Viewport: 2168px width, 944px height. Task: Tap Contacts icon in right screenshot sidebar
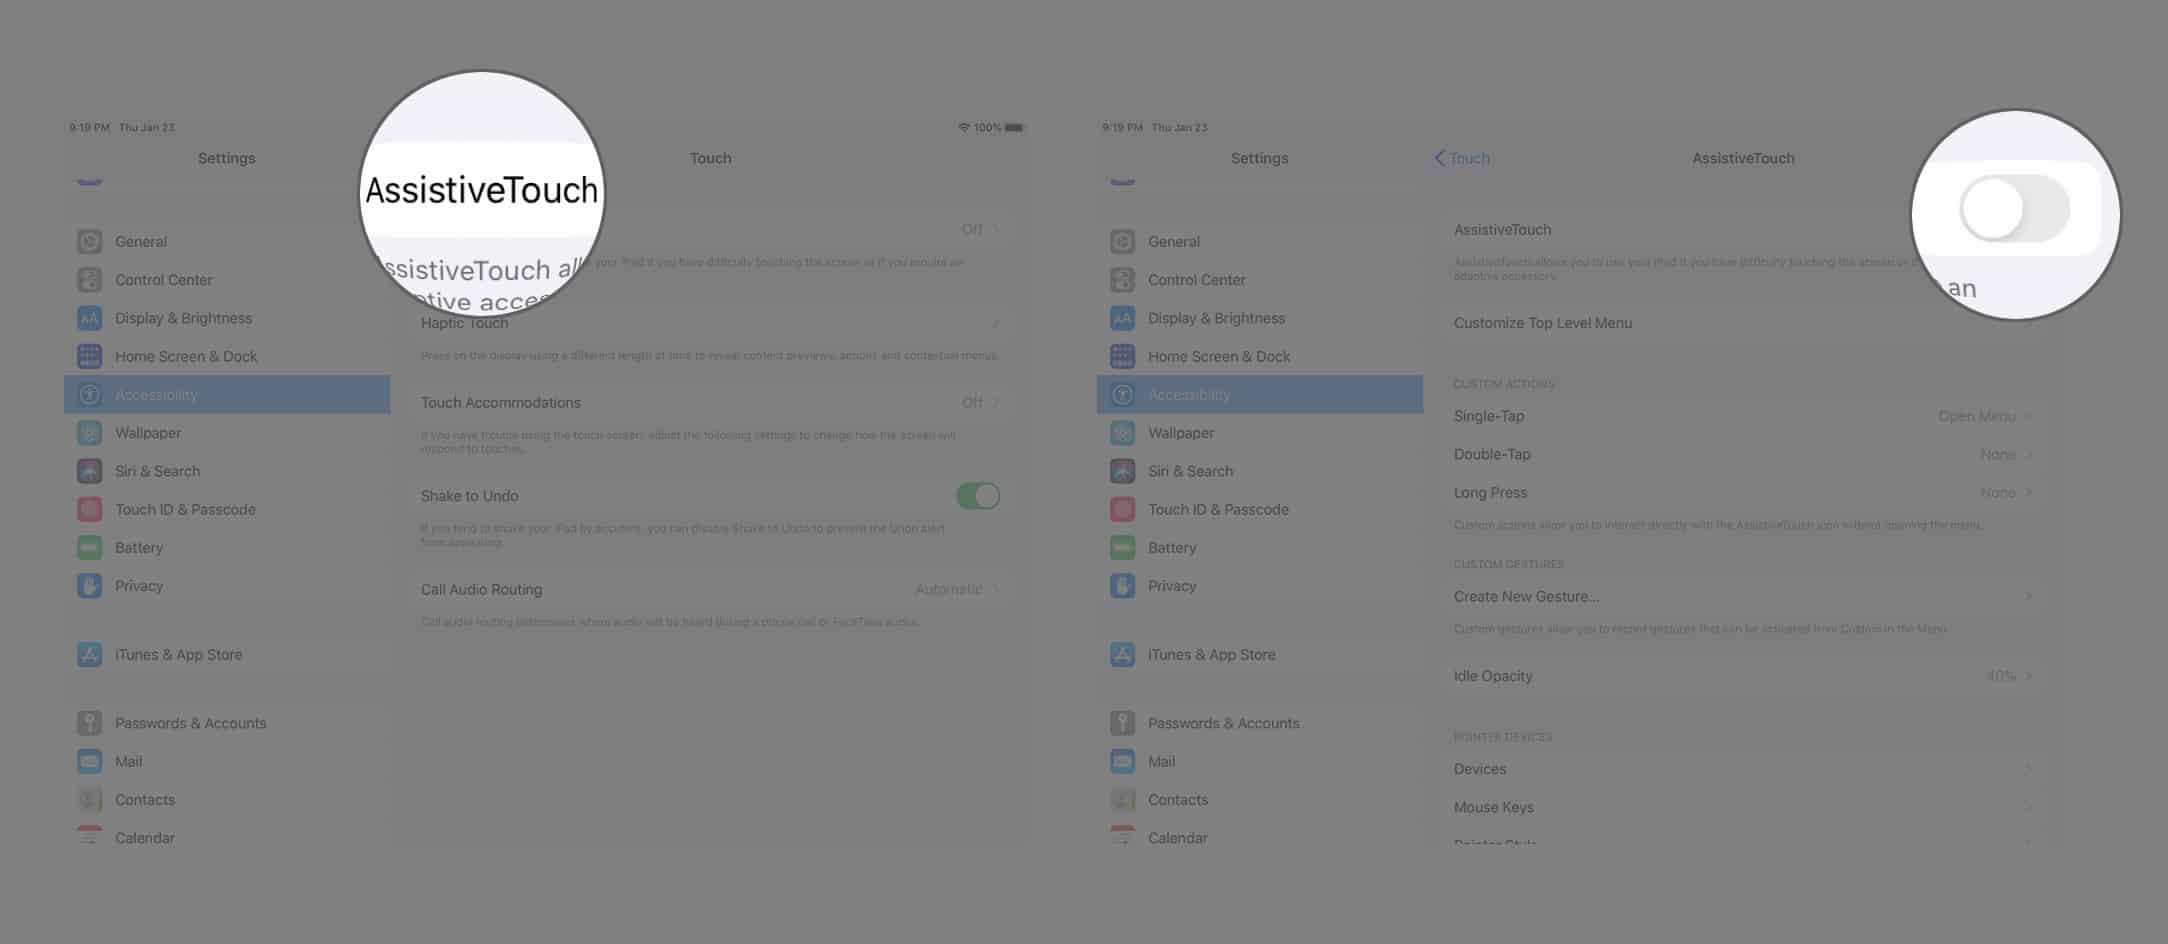click(x=1123, y=800)
